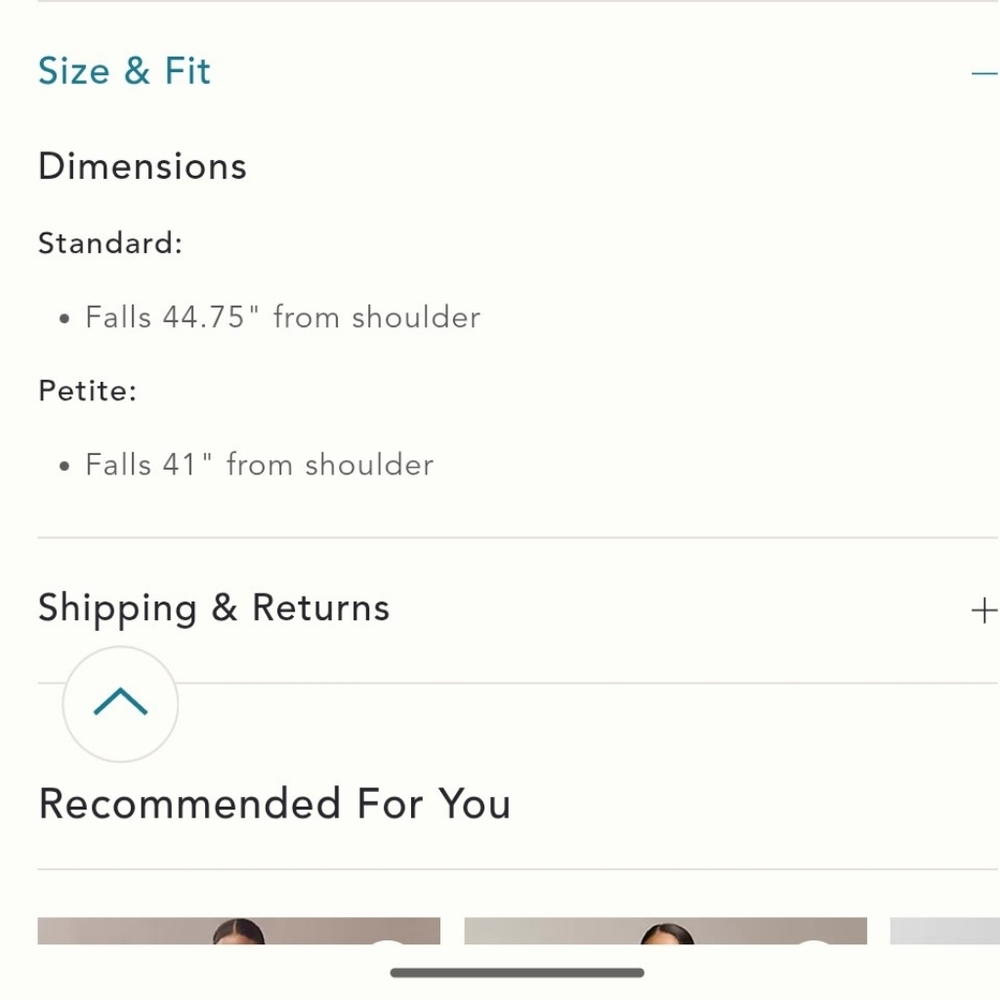Screen dimensions: 1000x1000
Task: Open the third, partially visible recommended product
Action: click(944, 931)
